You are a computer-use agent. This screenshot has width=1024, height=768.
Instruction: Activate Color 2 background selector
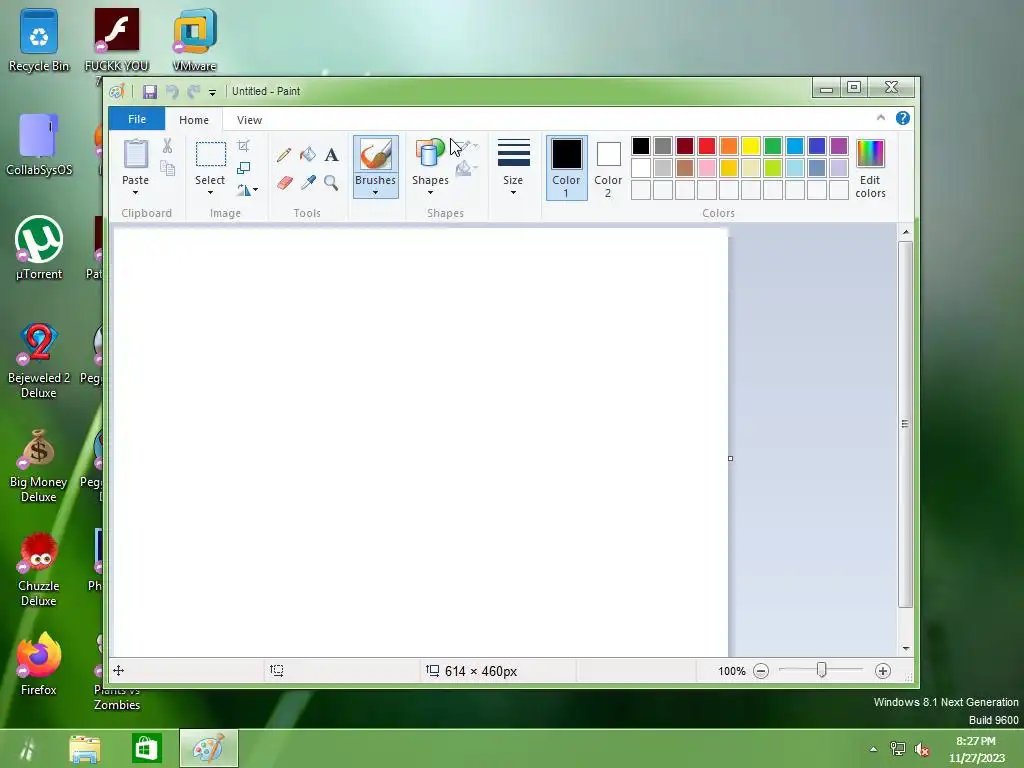608,167
